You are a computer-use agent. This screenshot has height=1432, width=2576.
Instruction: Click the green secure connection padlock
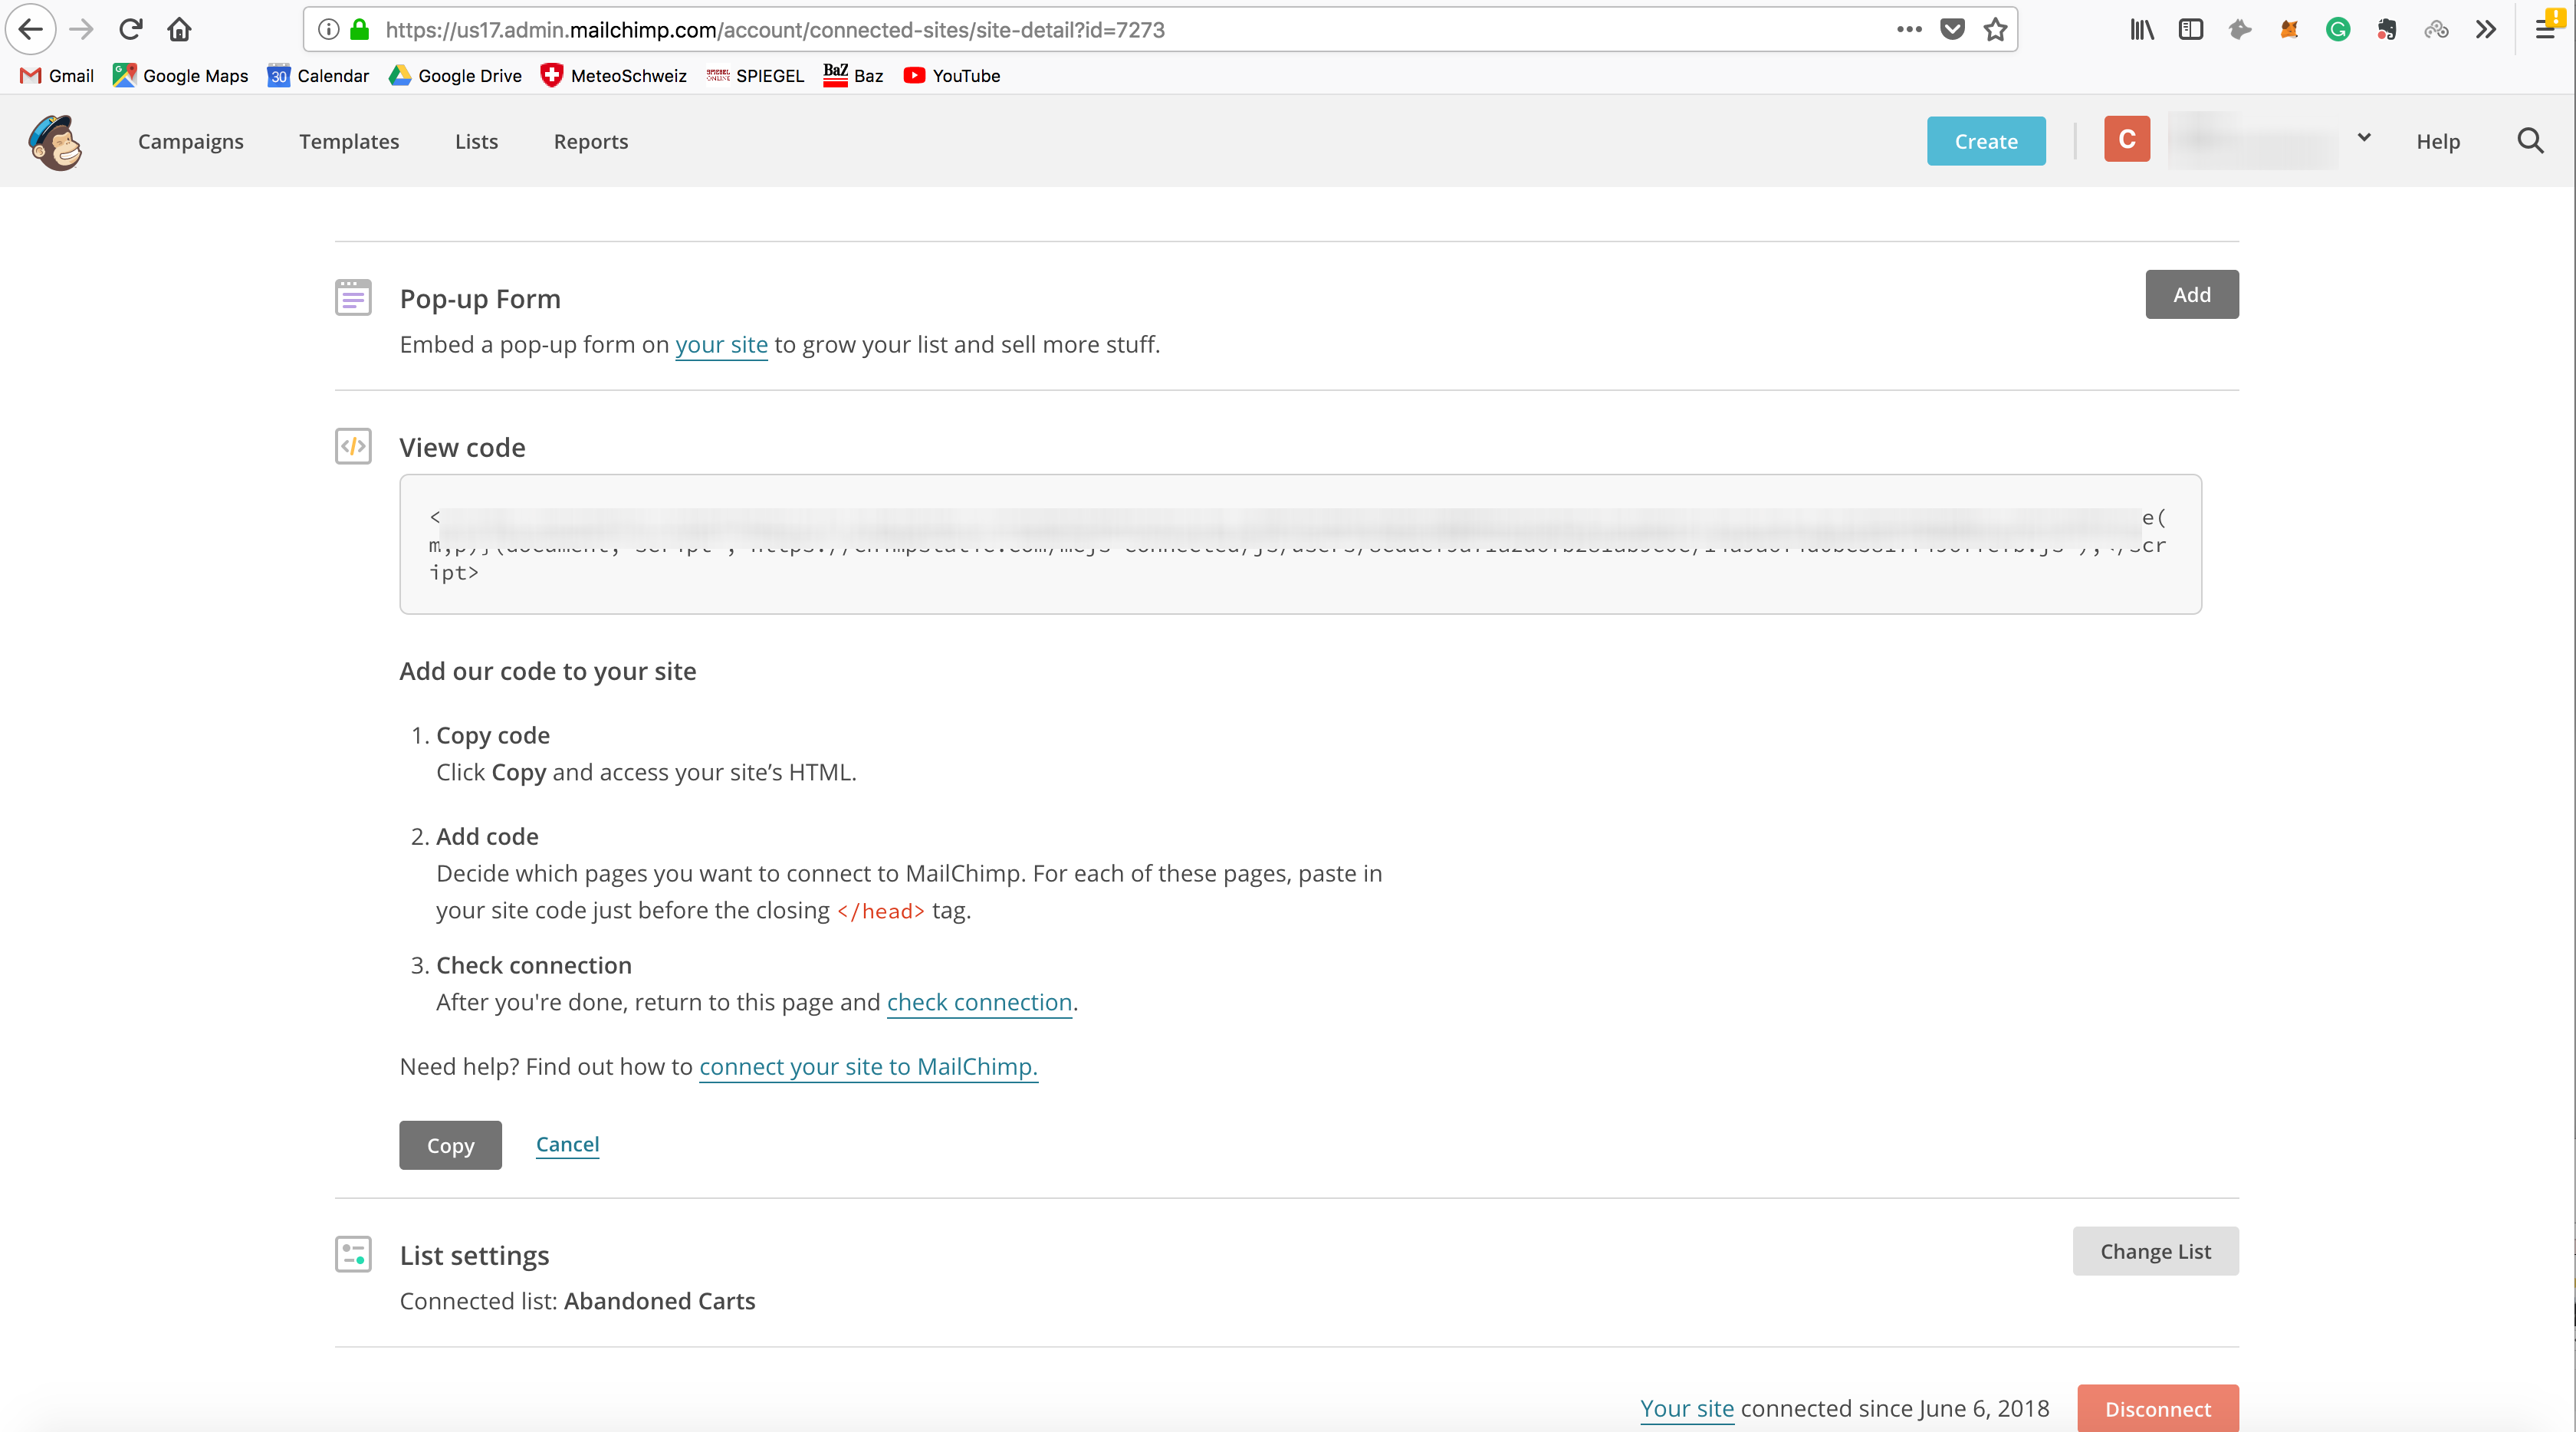(x=360, y=29)
